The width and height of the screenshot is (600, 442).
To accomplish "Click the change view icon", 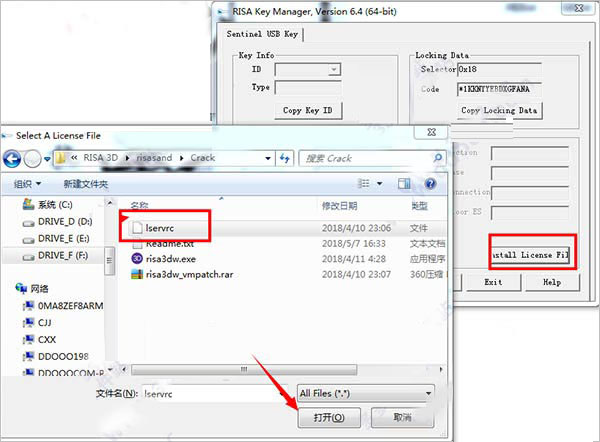I will click(x=364, y=184).
